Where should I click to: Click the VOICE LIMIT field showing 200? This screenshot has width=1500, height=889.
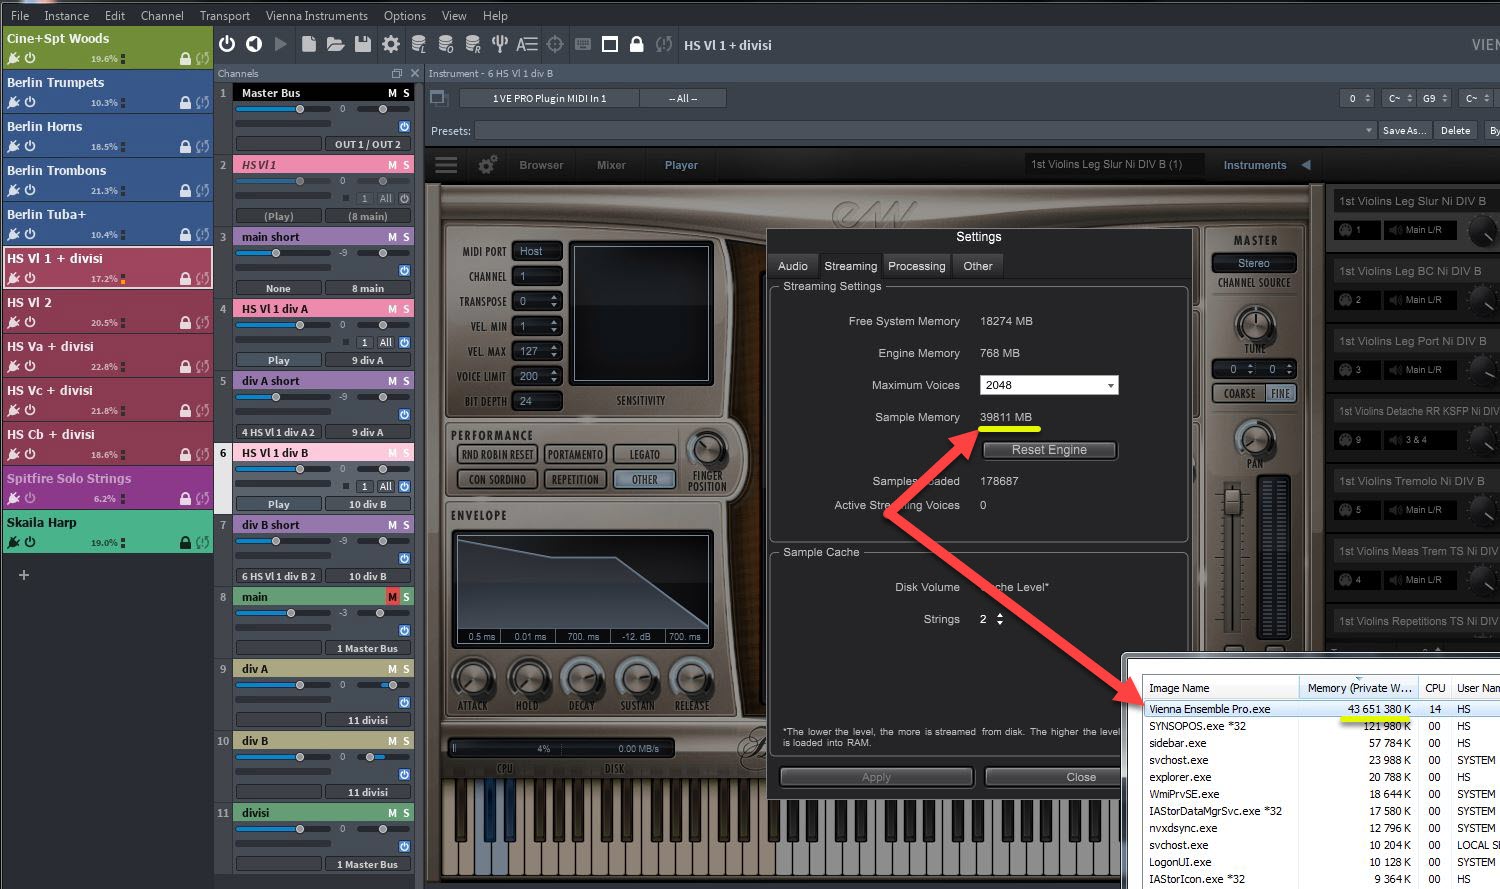click(537, 376)
